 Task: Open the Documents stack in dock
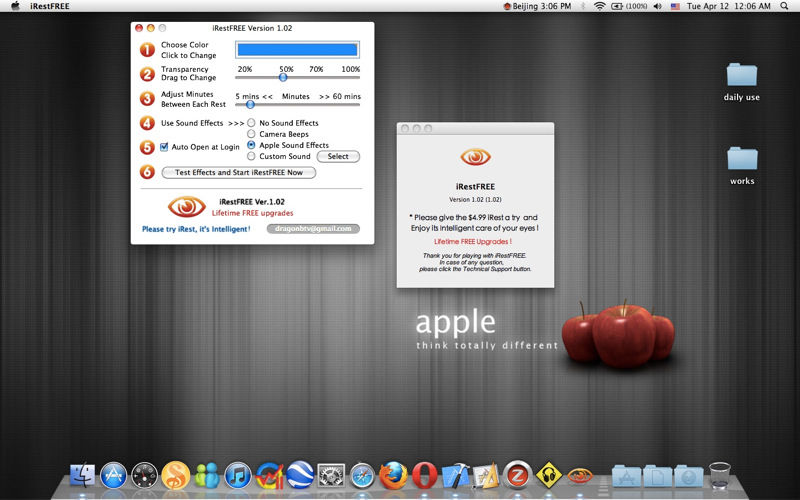(x=657, y=476)
